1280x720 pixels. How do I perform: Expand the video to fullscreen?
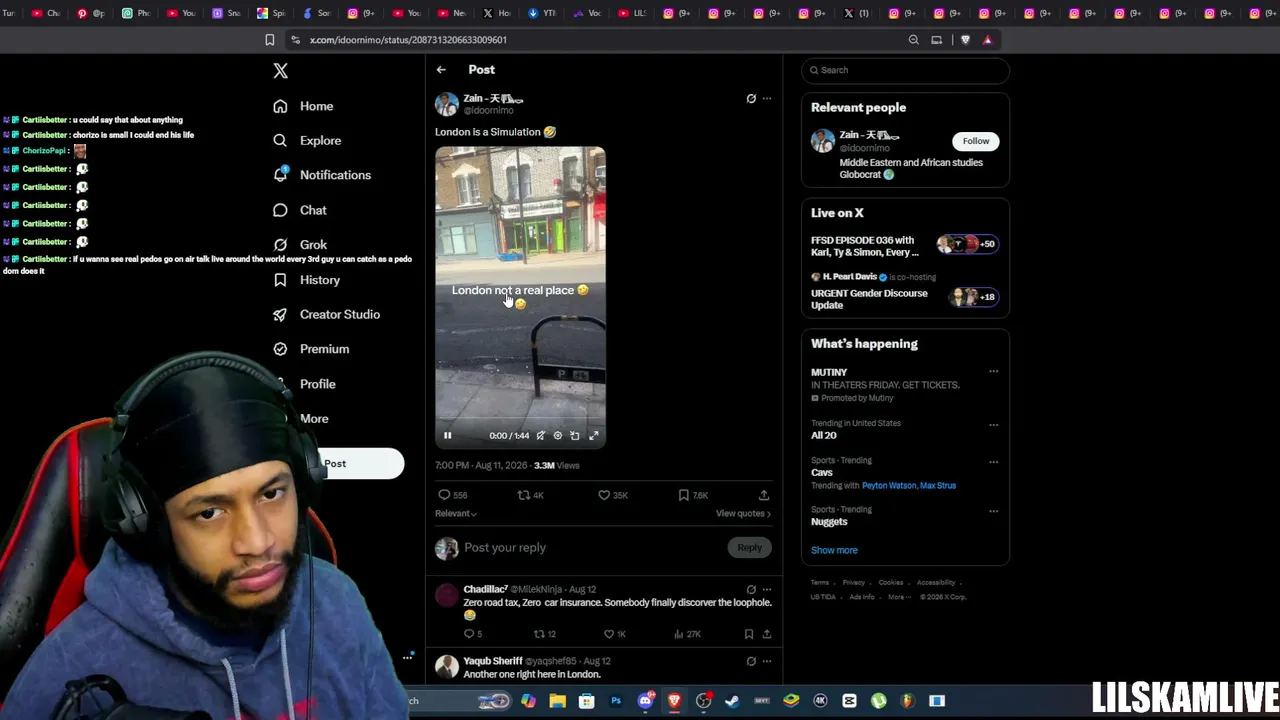point(594,435)
